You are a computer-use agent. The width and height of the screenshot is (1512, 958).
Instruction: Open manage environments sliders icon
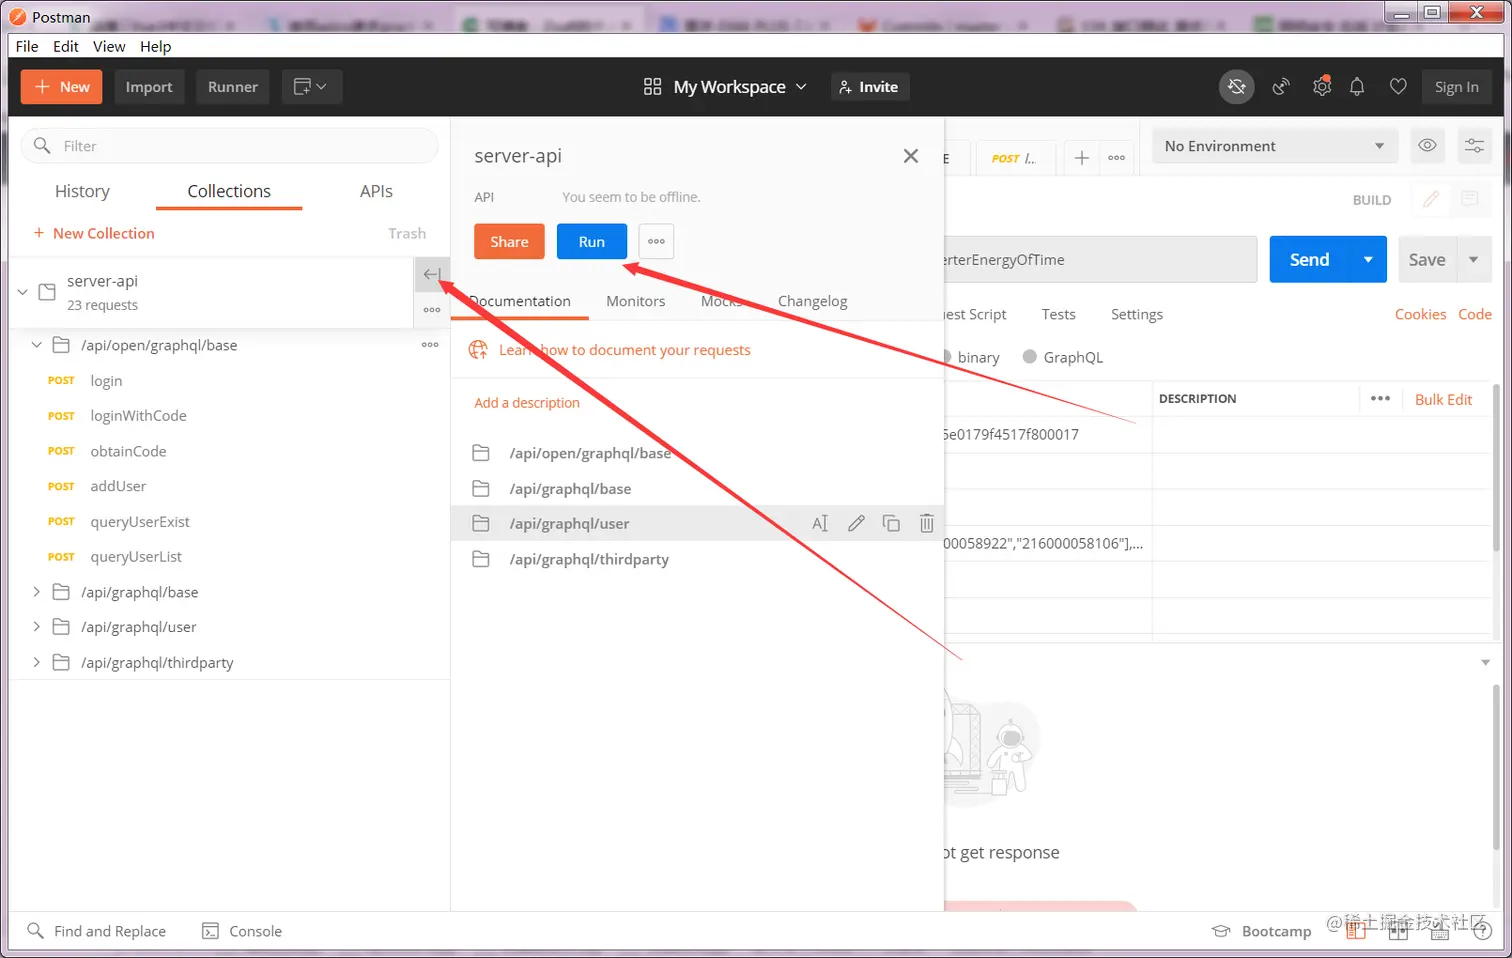coord(1474,146)
